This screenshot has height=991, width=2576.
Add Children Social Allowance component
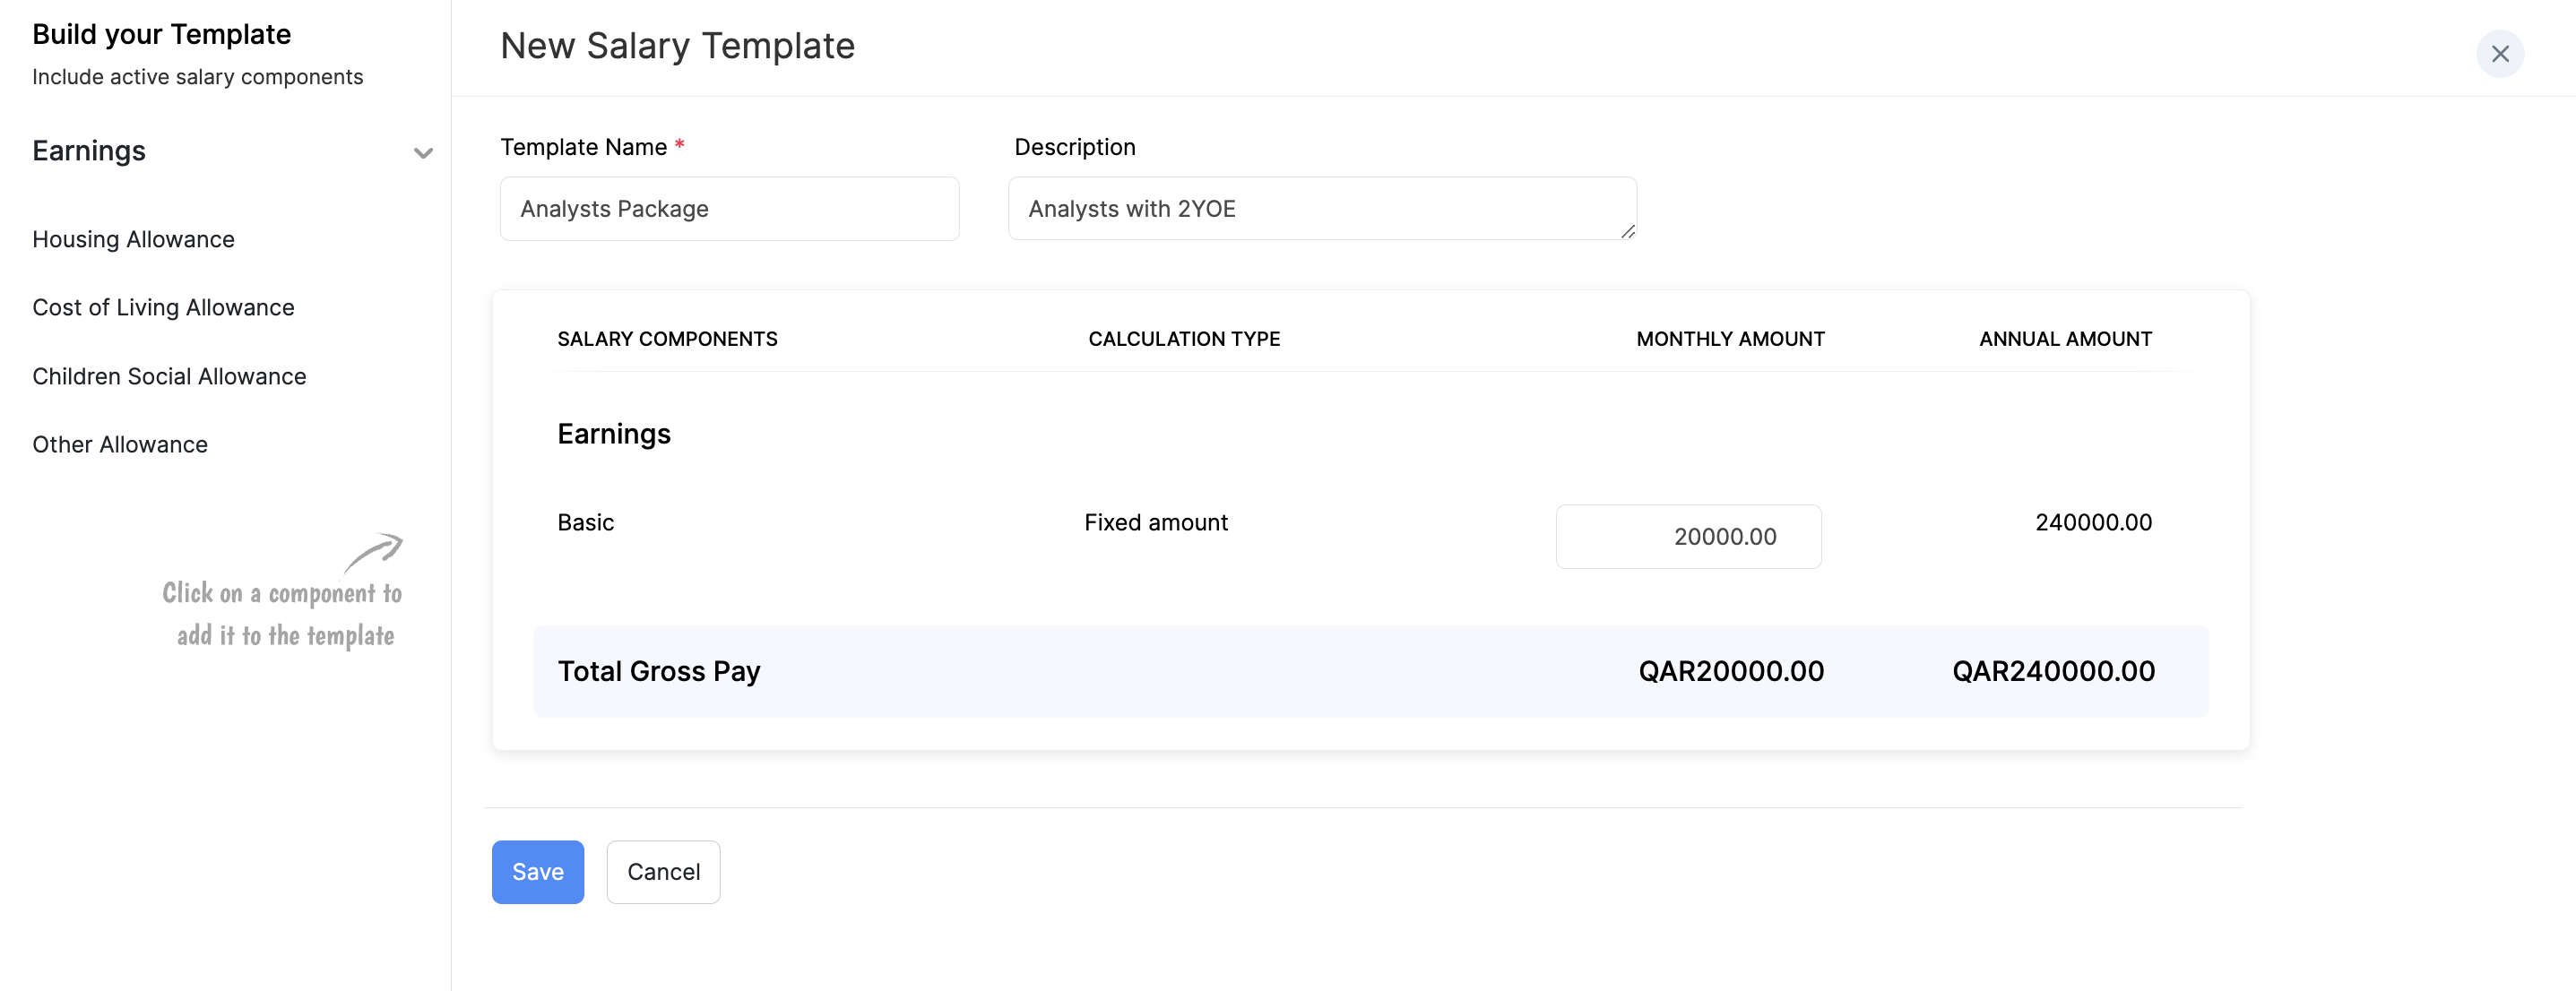click(169, 376)
